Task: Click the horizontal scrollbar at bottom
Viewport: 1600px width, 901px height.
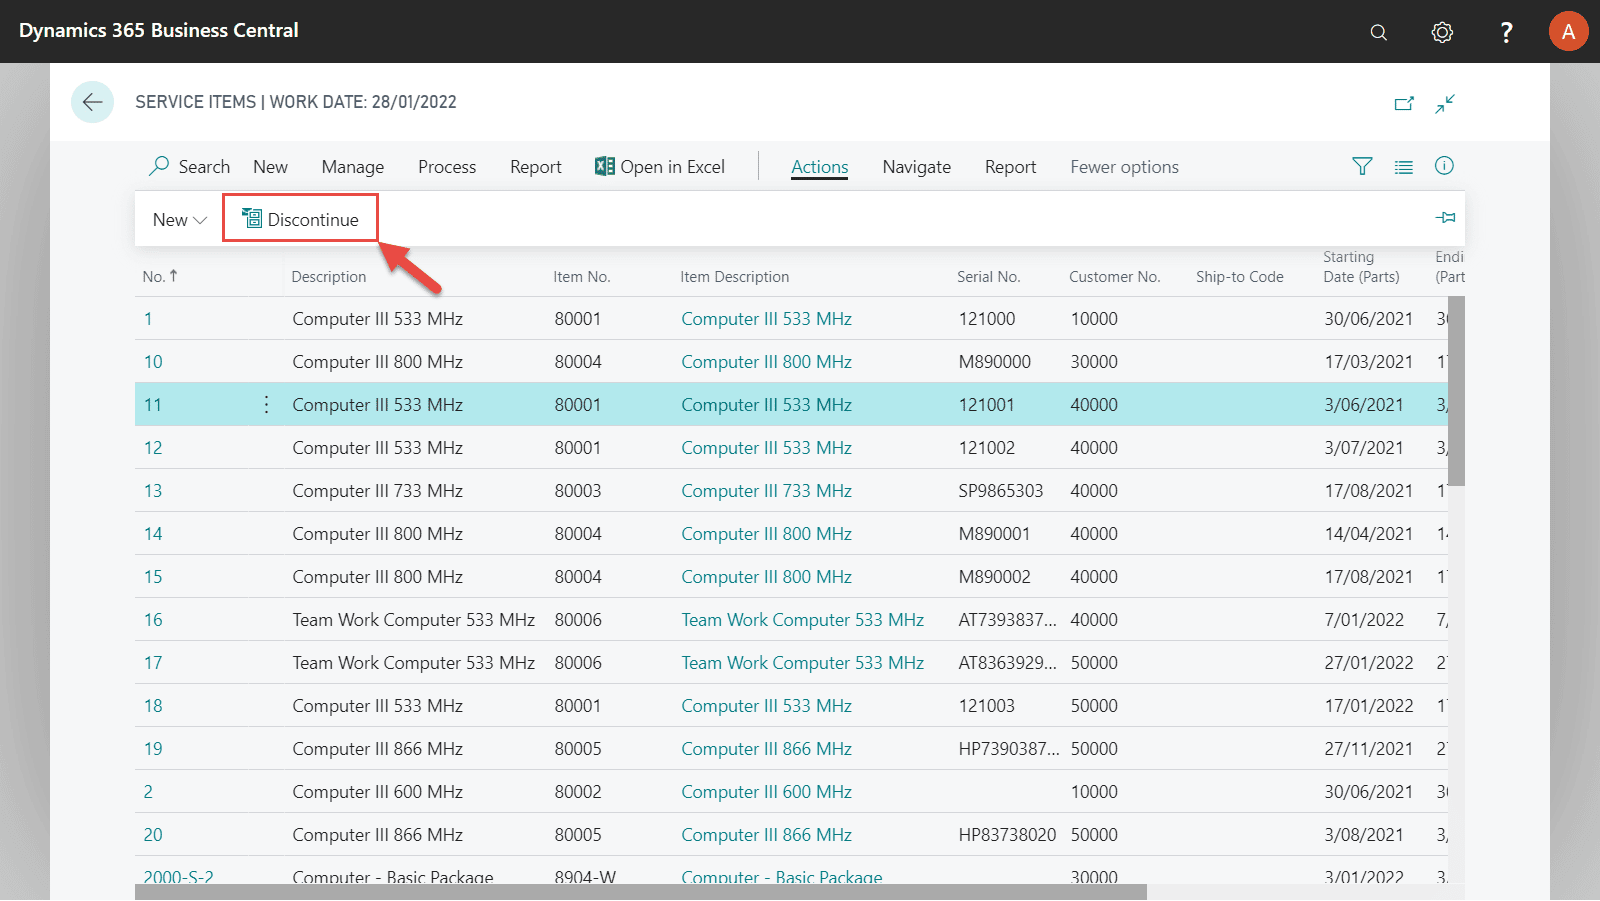Action: pyautogui.click(x=641, y=892)
